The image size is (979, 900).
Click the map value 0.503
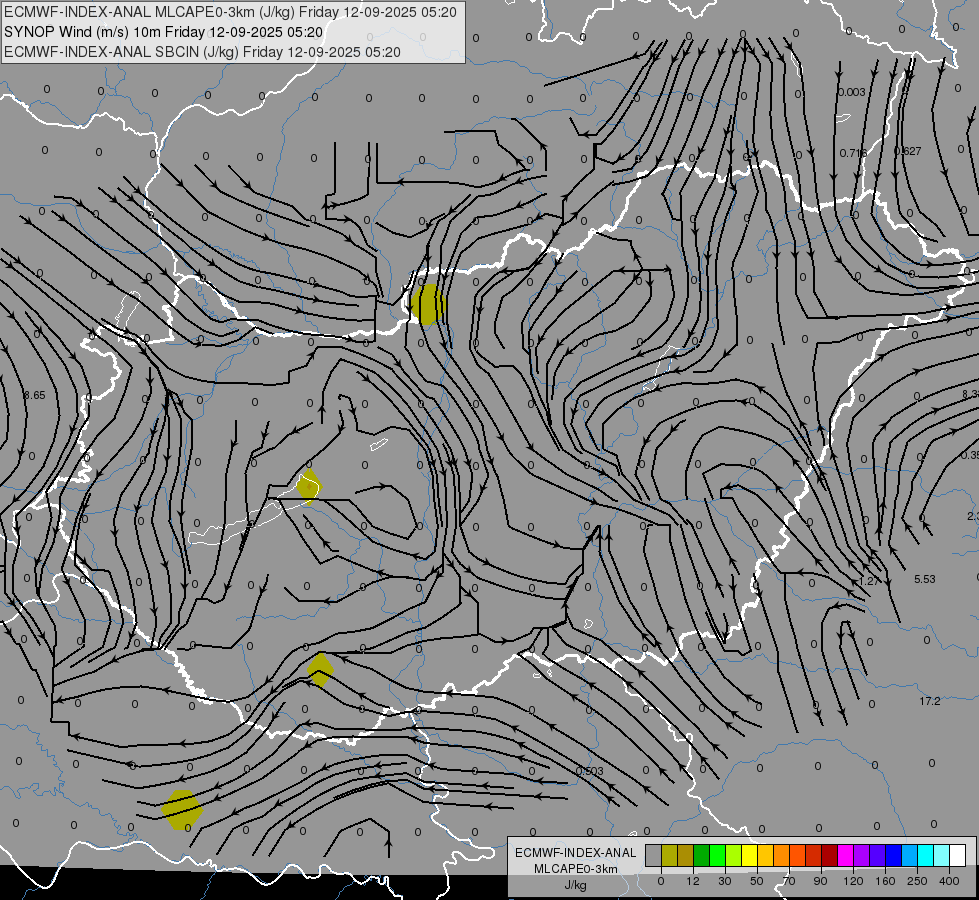[x=590, y=771]
